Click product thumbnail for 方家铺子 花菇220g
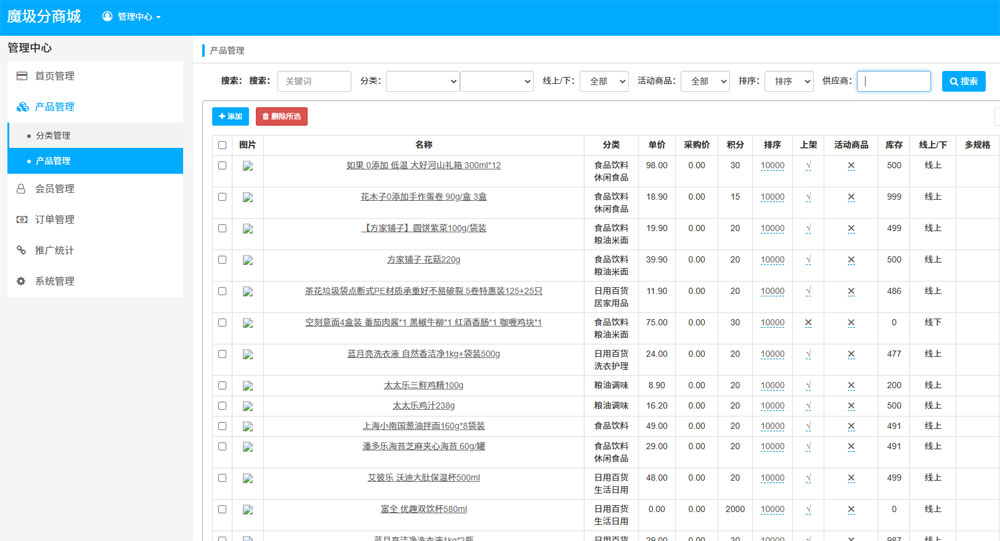This screenshot has height=541, width=1000. pos(248,260)
